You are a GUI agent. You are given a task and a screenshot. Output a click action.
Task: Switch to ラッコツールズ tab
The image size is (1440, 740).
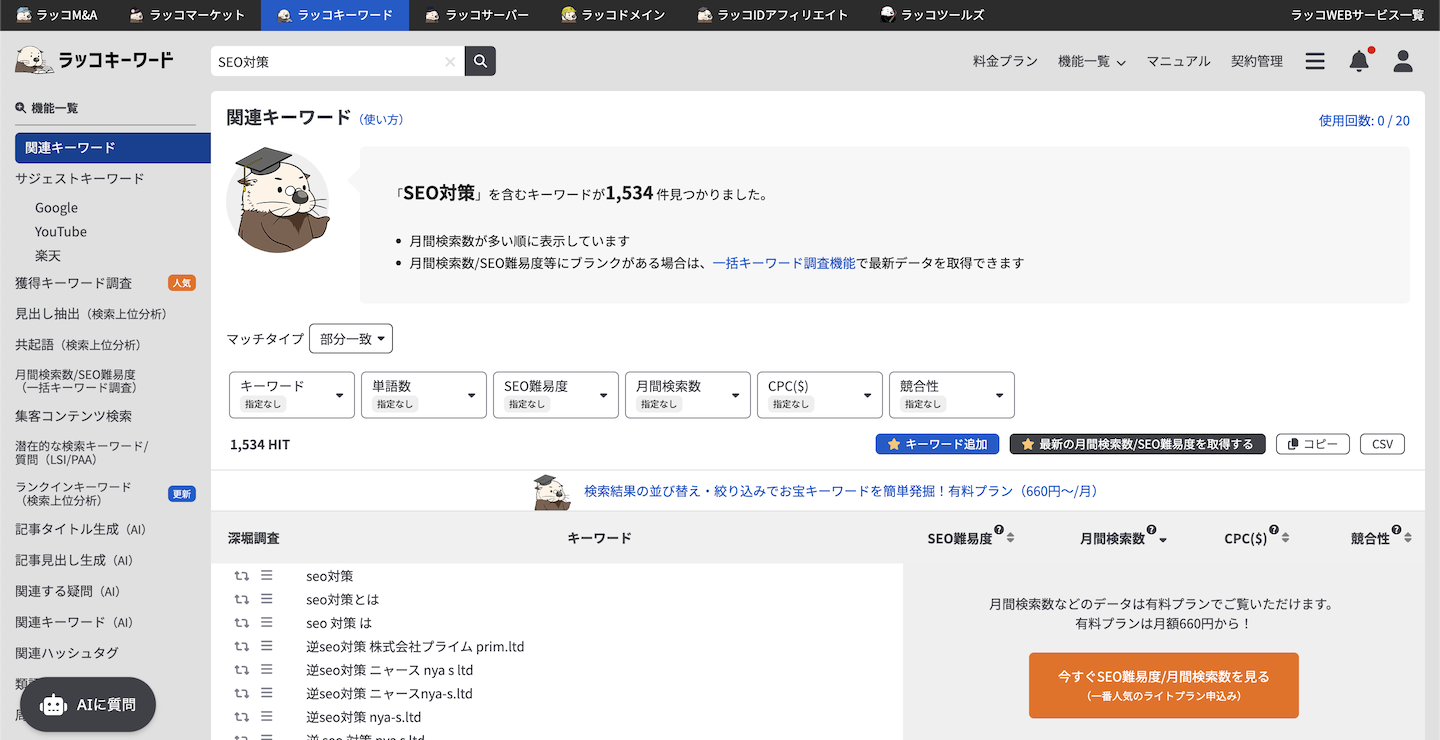[932, 15]
